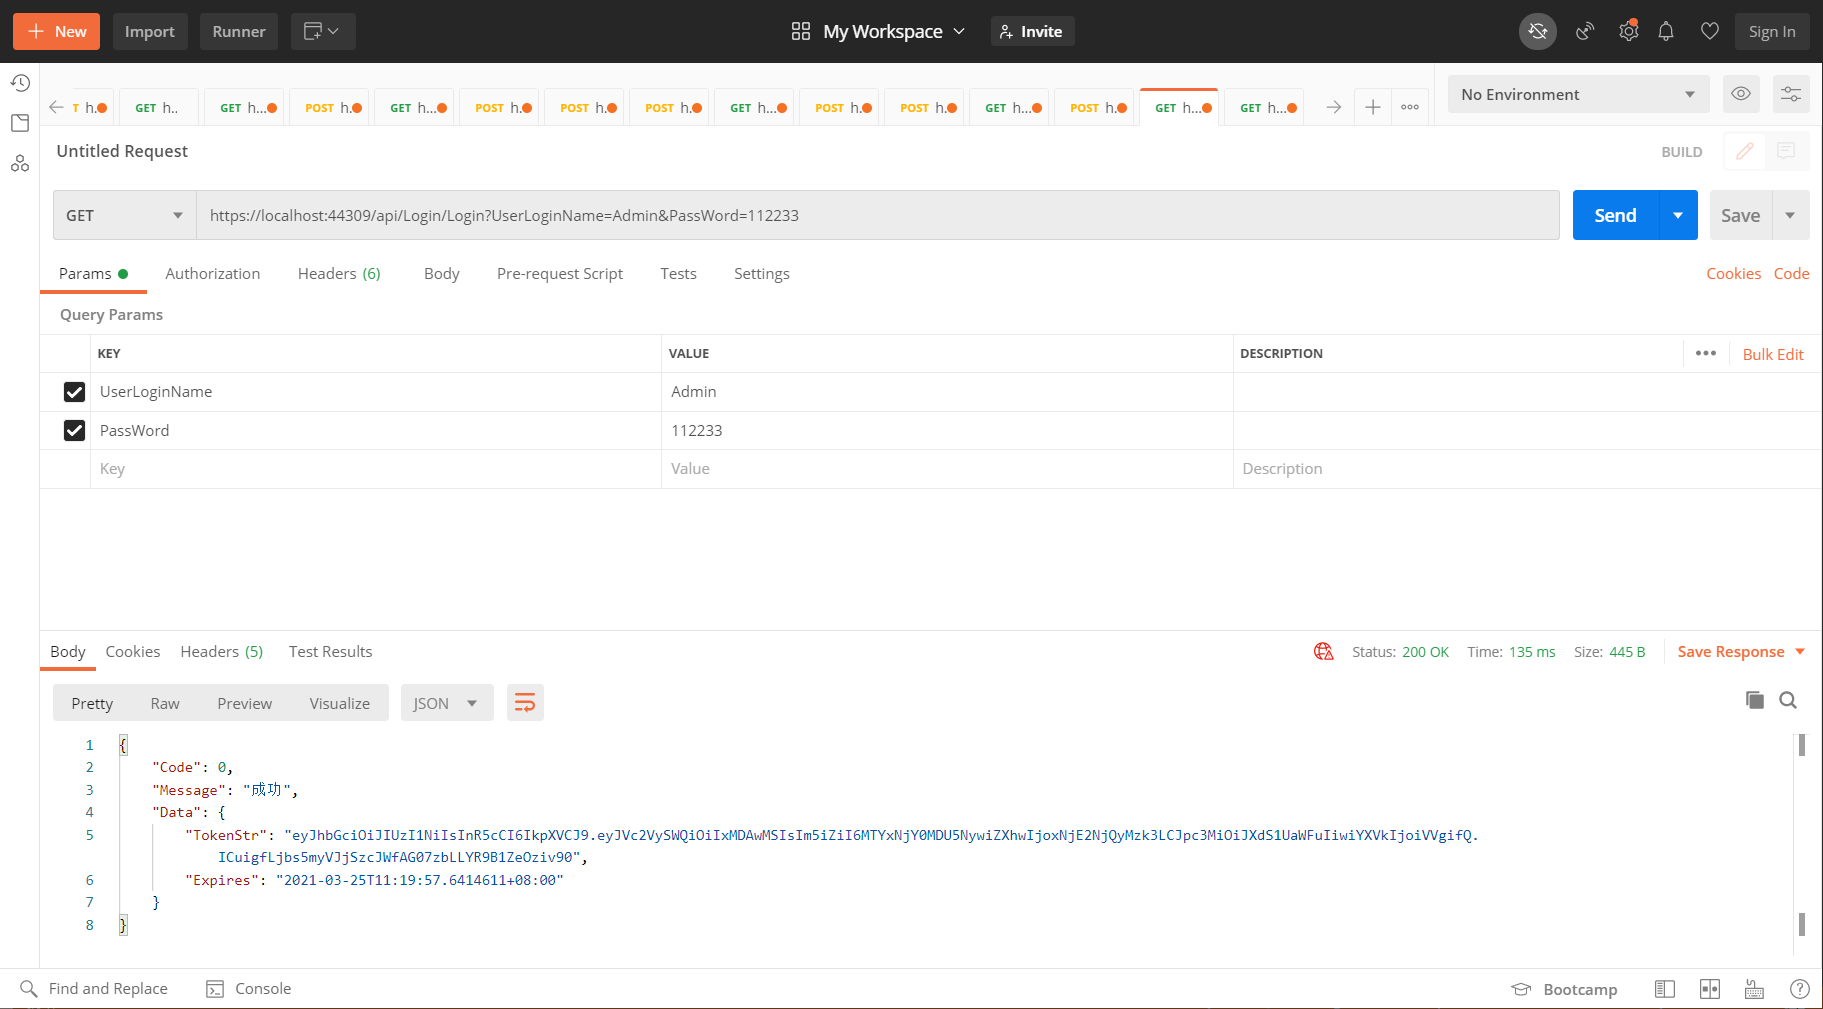Click the Sign In button
Viewport: 1823px width, 1009px height.
[x=1772, y=32]
